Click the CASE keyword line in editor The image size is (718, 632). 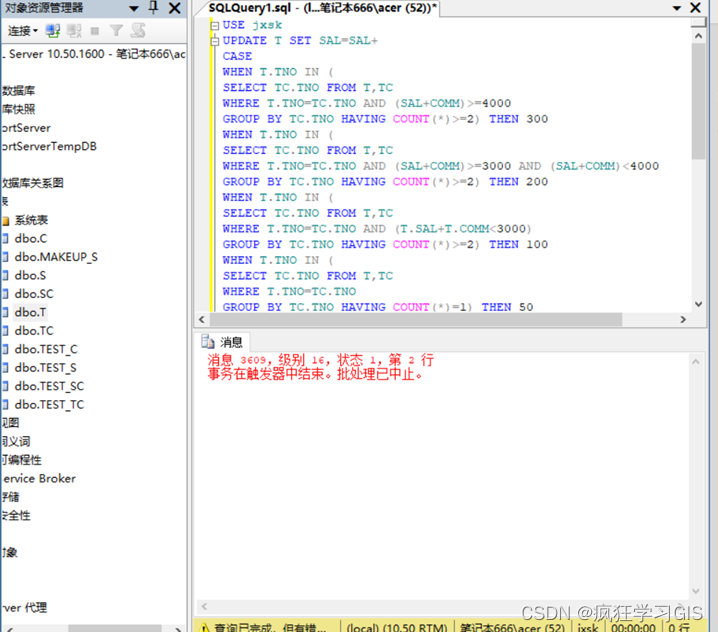coord(237,56)
